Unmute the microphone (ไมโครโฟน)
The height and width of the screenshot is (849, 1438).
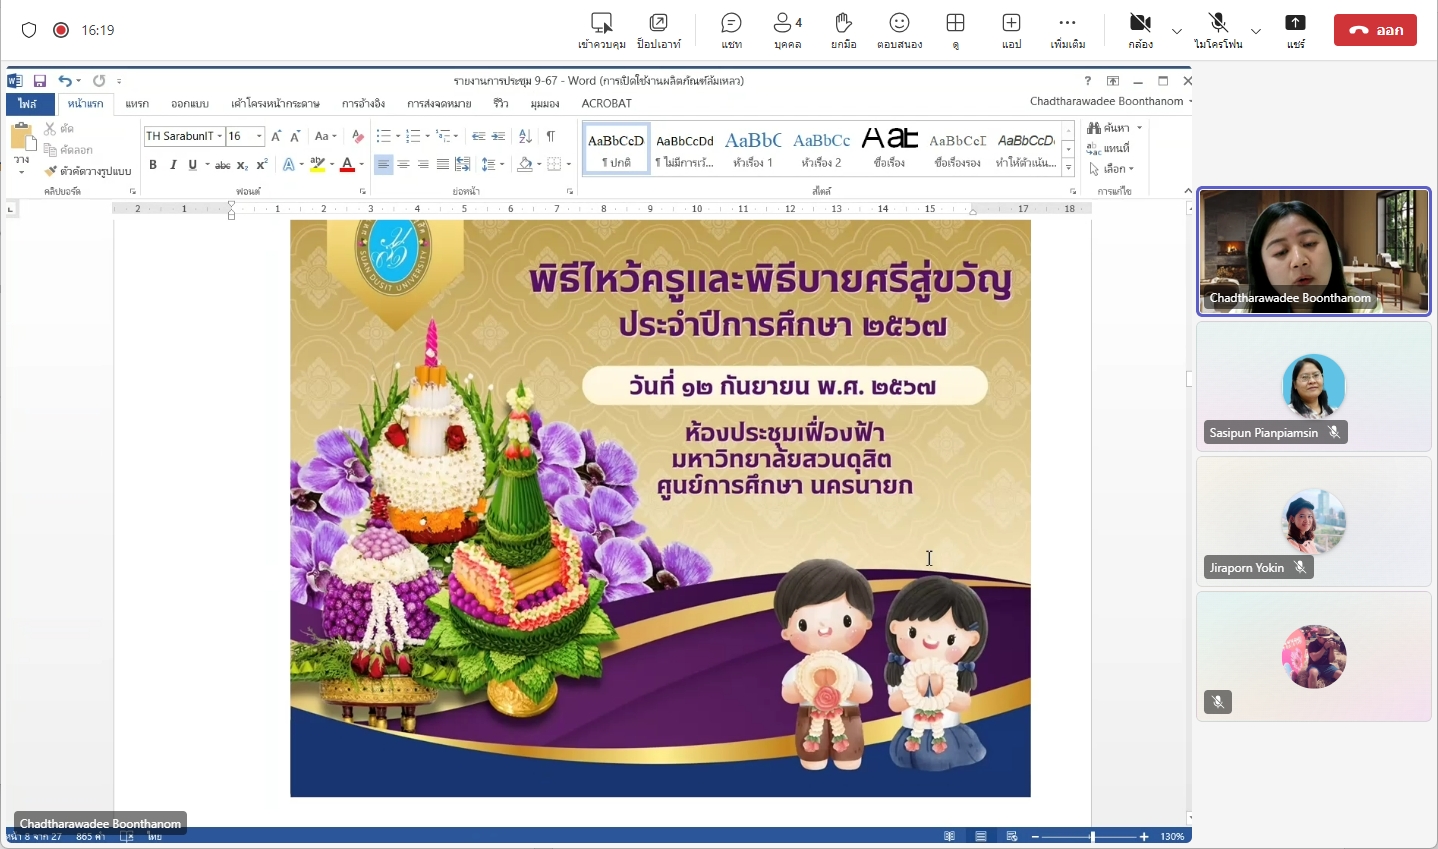pos(1218,30)
